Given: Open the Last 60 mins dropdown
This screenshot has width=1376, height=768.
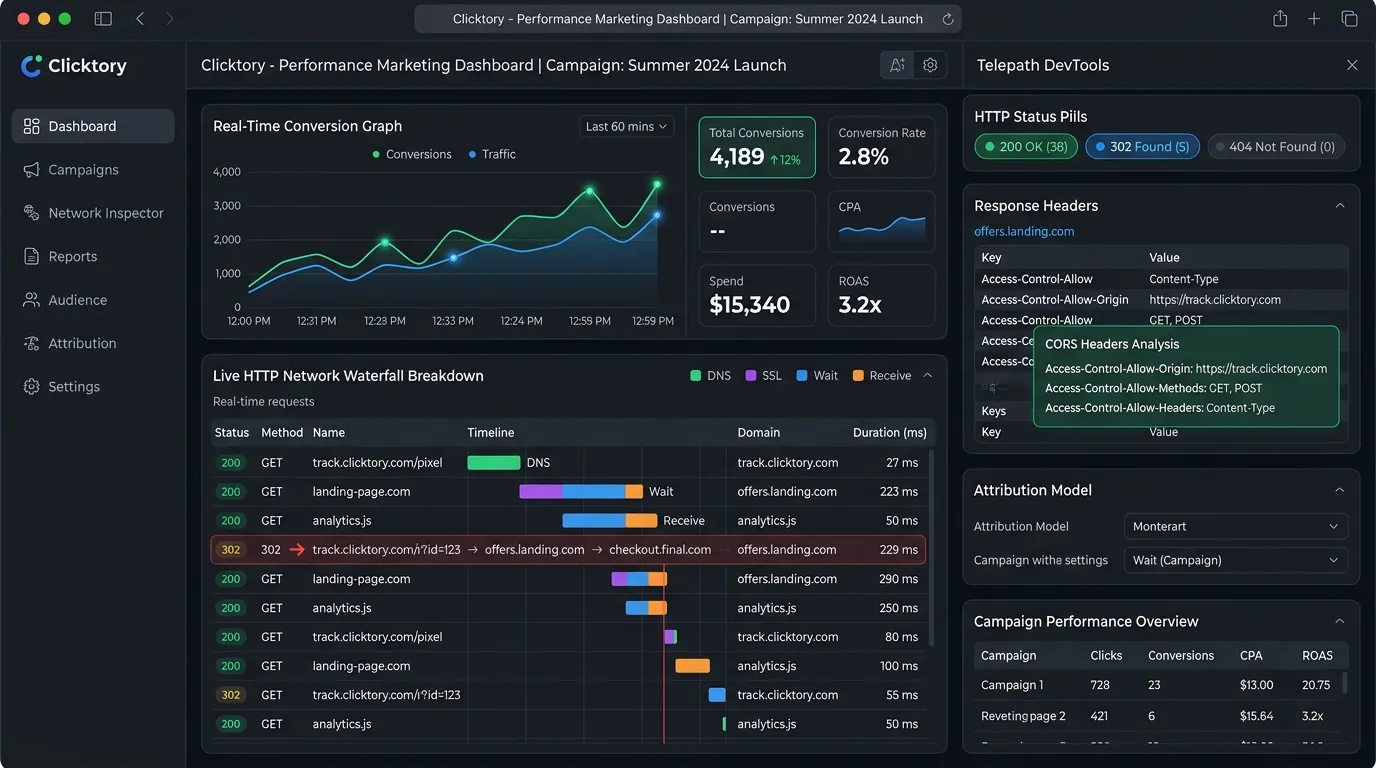Looking at the screenshot, I should click(x=627, y=127).
